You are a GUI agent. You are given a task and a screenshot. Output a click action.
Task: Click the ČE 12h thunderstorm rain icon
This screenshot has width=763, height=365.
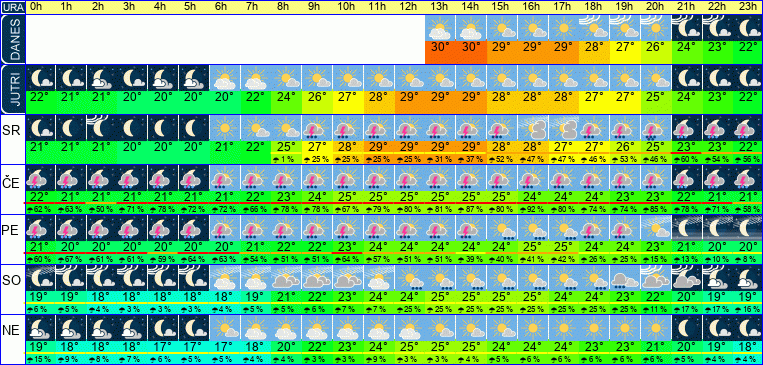click(x=409, y=178)
